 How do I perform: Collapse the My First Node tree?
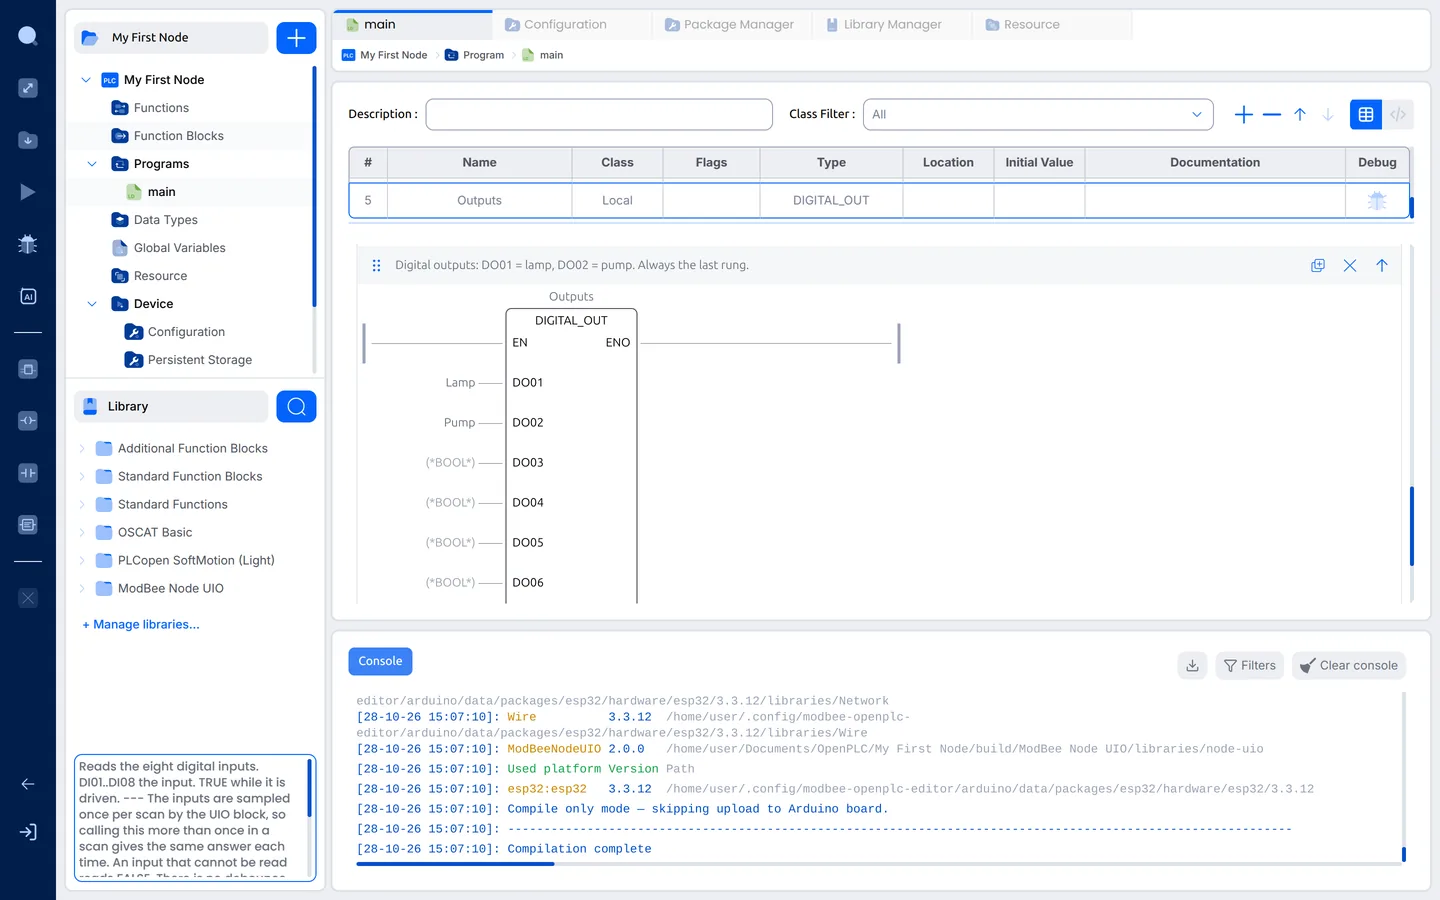86,80
